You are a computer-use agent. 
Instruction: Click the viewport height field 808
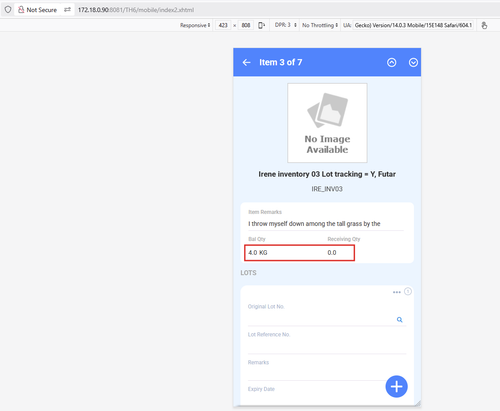coord(246,25)
